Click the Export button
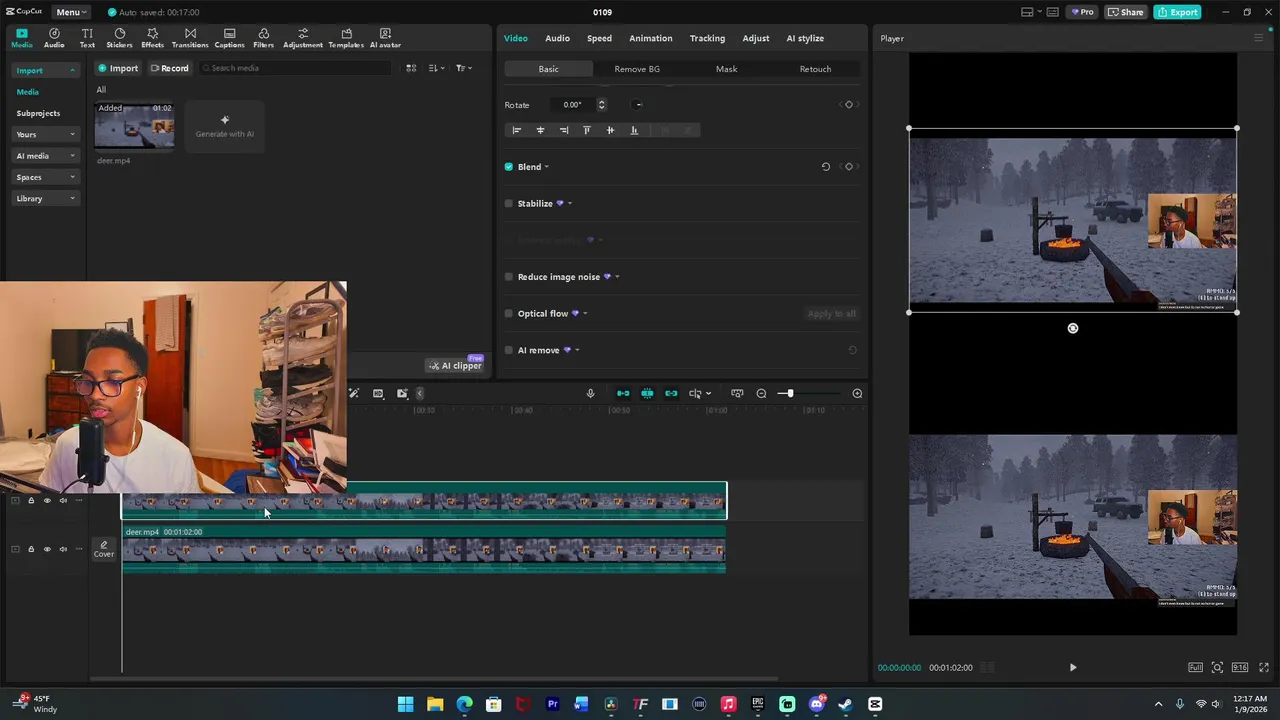1280x720 pixels. tap(1177, 12)
